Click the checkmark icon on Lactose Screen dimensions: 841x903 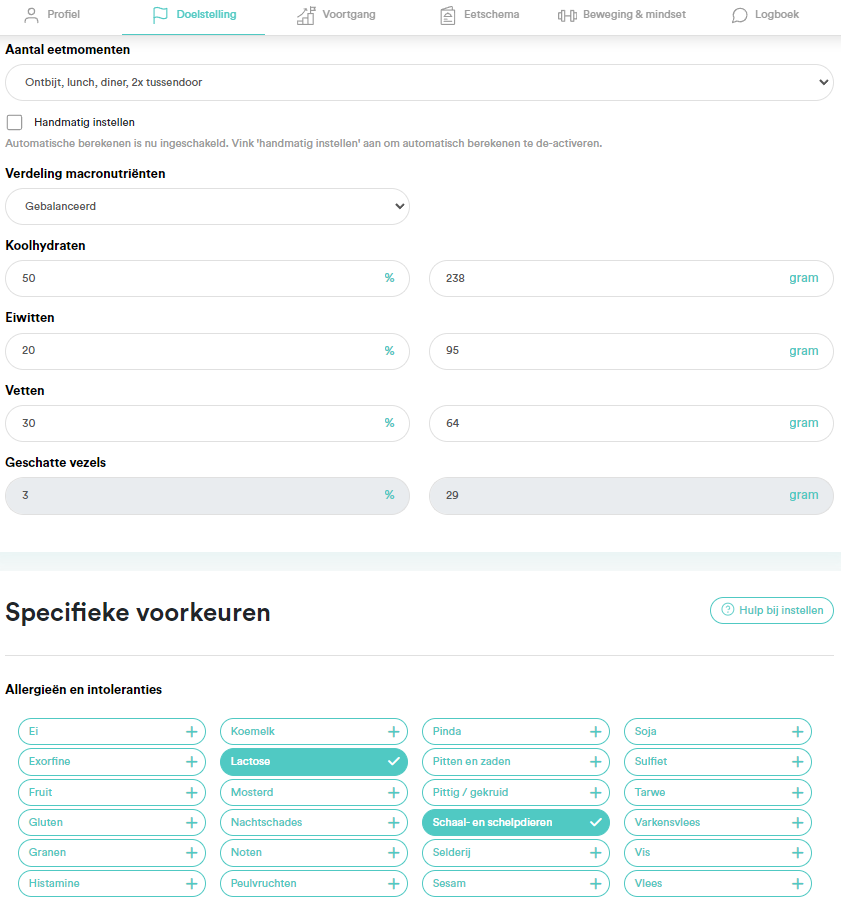tap(394, 762)
